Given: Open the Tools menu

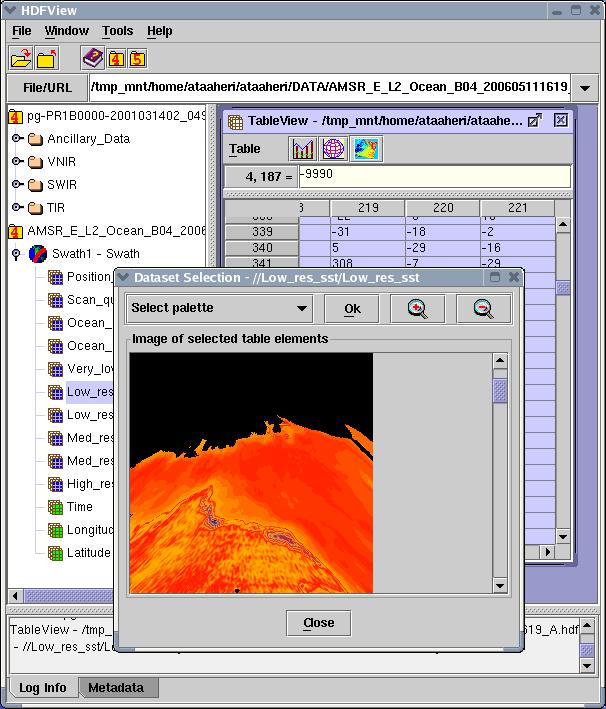Looking at the screenshot, I should point(117,31).
